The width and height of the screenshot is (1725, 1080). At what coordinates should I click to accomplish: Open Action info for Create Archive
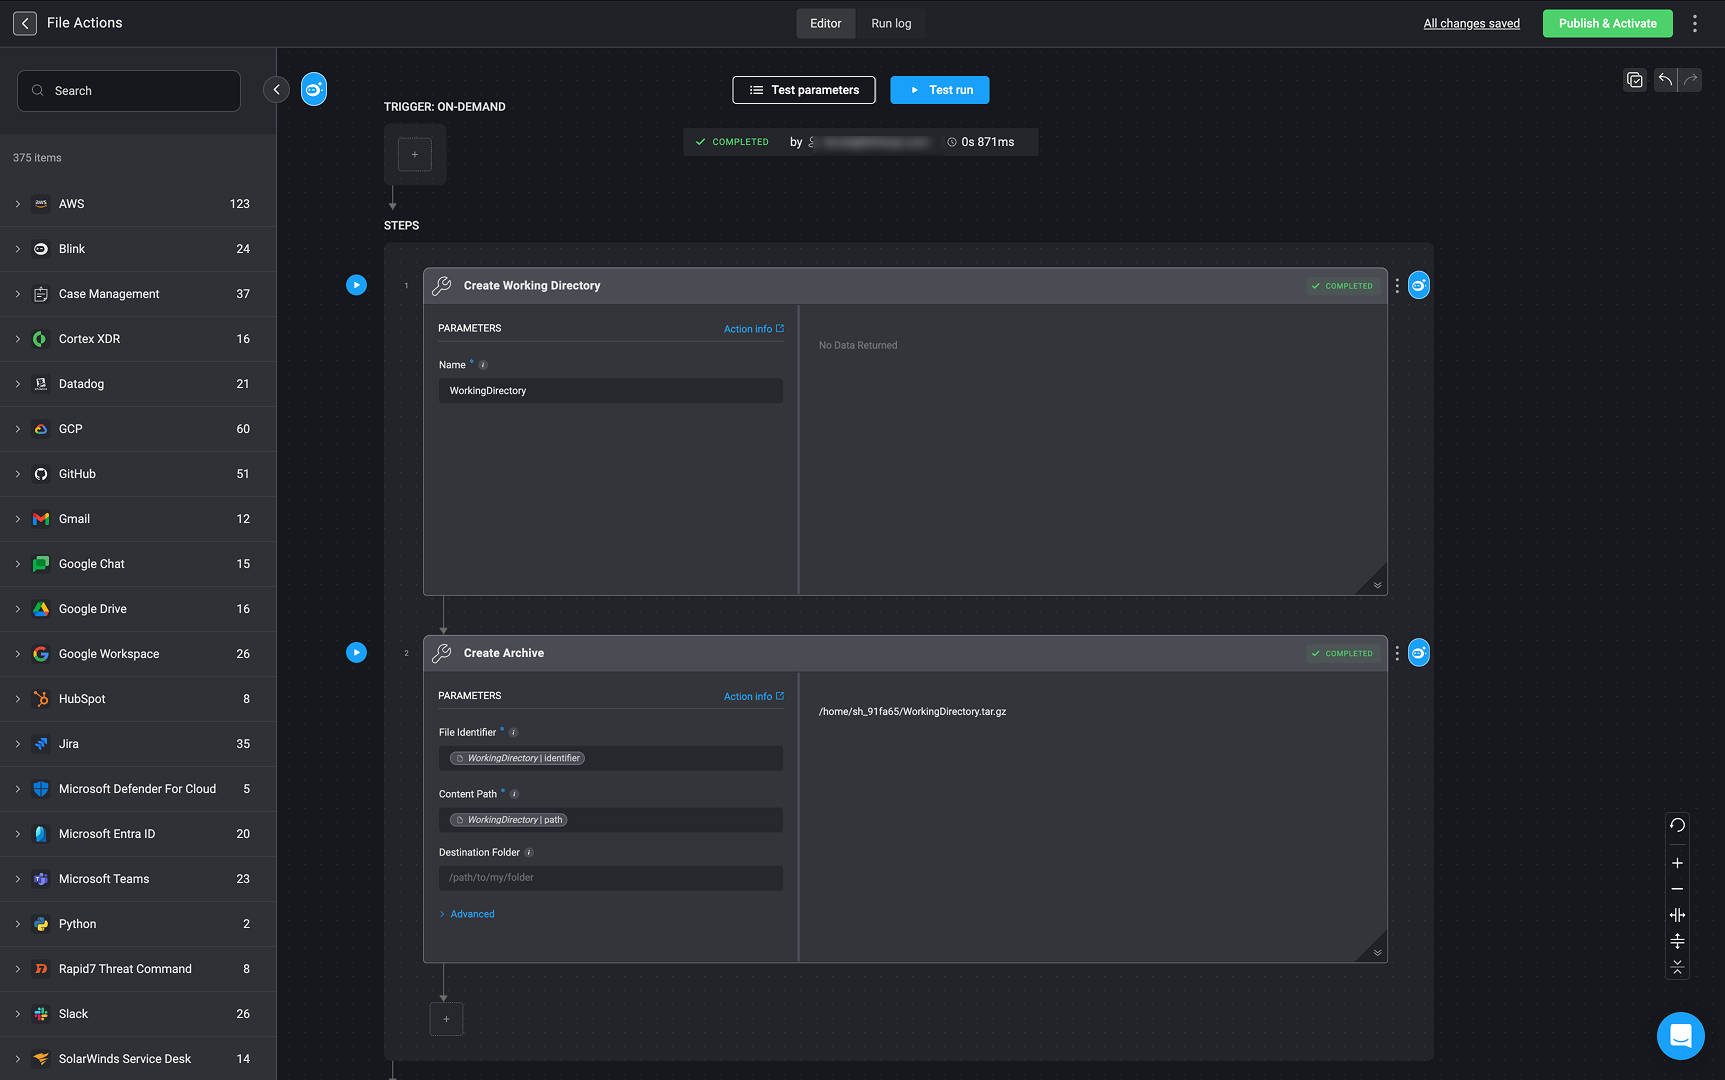(754, 696)
